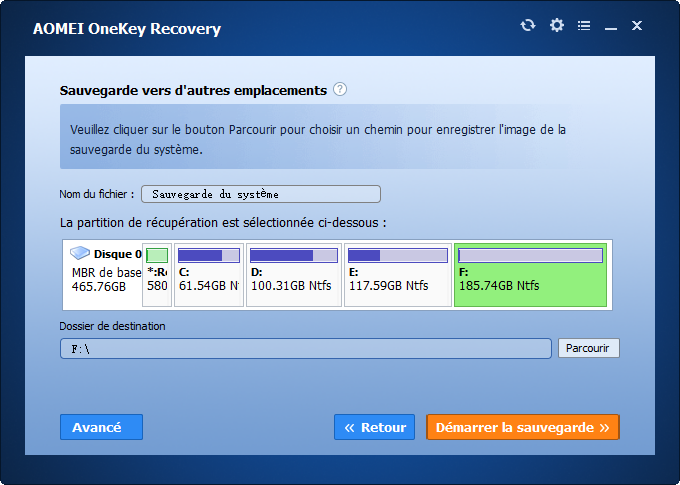Screen dimensions: 680x485
Task: Click Démarrer la sauvegarde button
Action: pos(523,427)
